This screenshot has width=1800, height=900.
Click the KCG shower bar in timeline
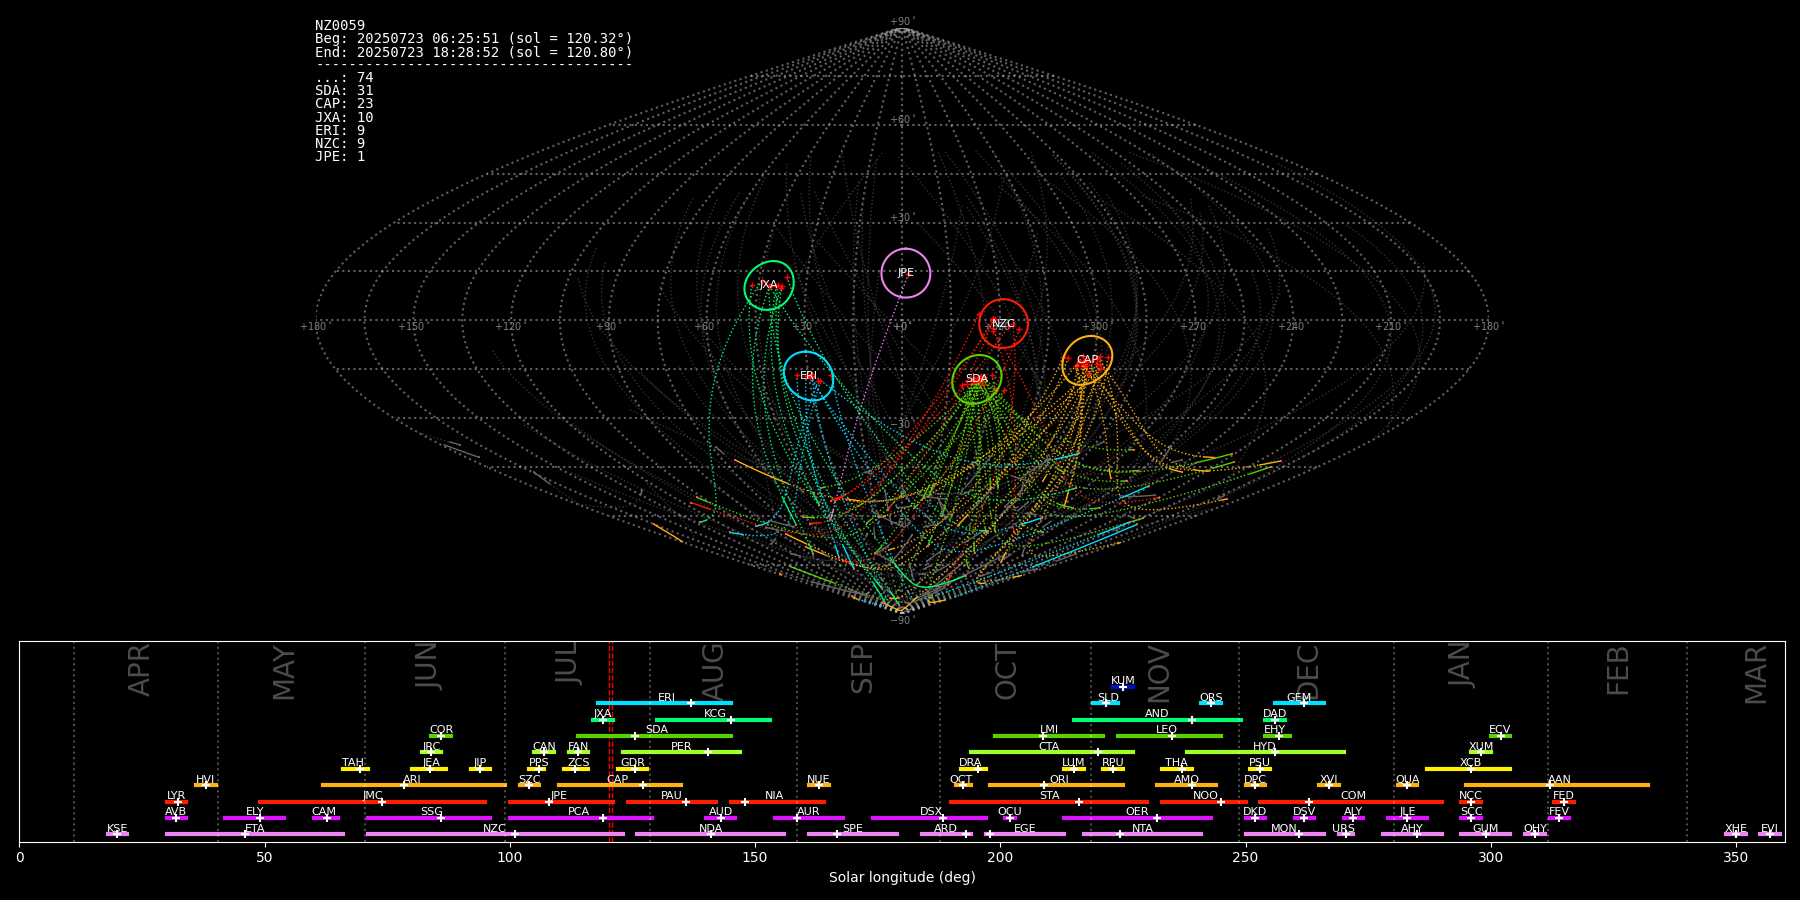pyautogui.click(x=713, y=719)
